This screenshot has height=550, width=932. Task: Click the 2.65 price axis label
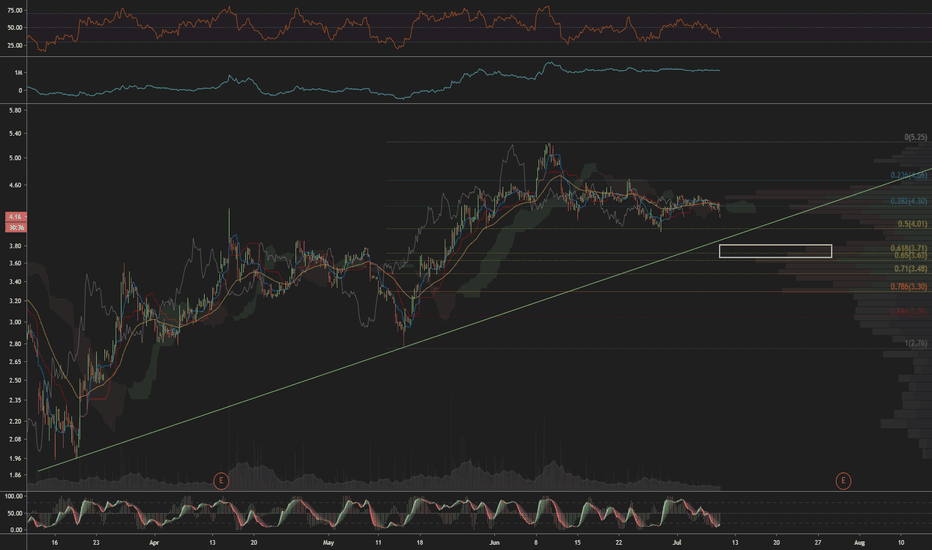(15, 362)
